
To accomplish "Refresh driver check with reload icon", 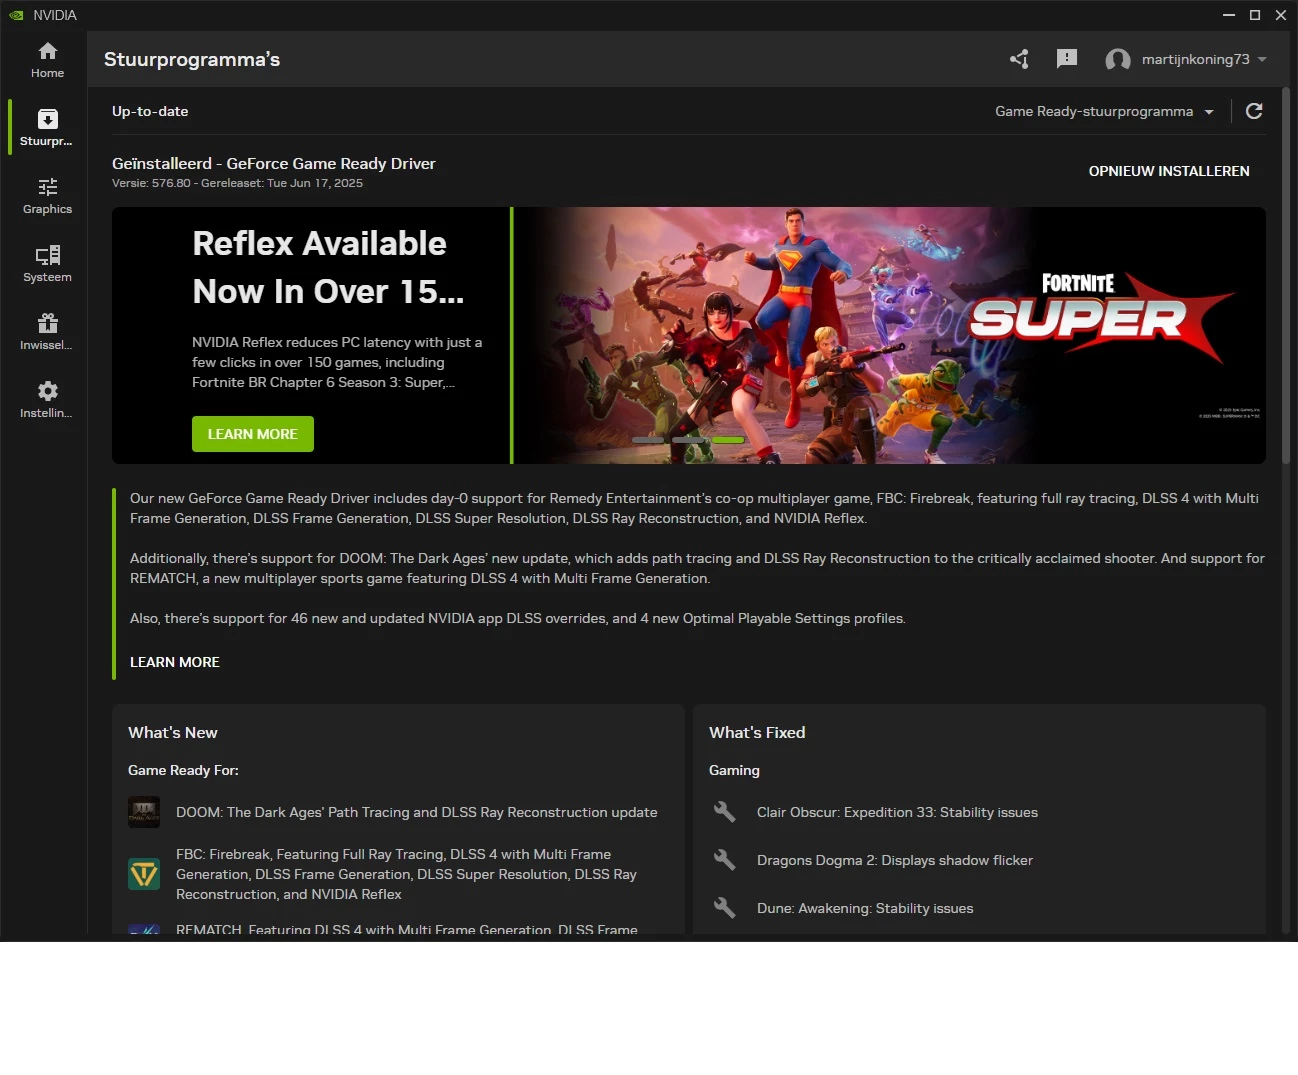I will pyautogui.click(x=1254, y=111).
